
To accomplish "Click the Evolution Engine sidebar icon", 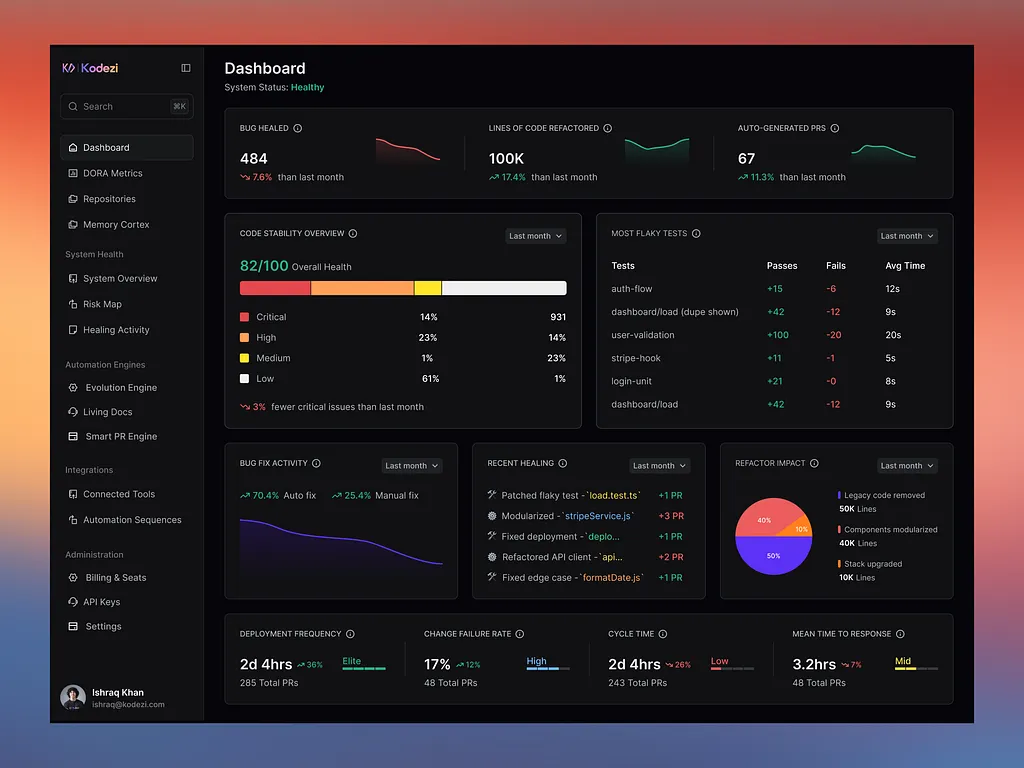I will [73, 387].
